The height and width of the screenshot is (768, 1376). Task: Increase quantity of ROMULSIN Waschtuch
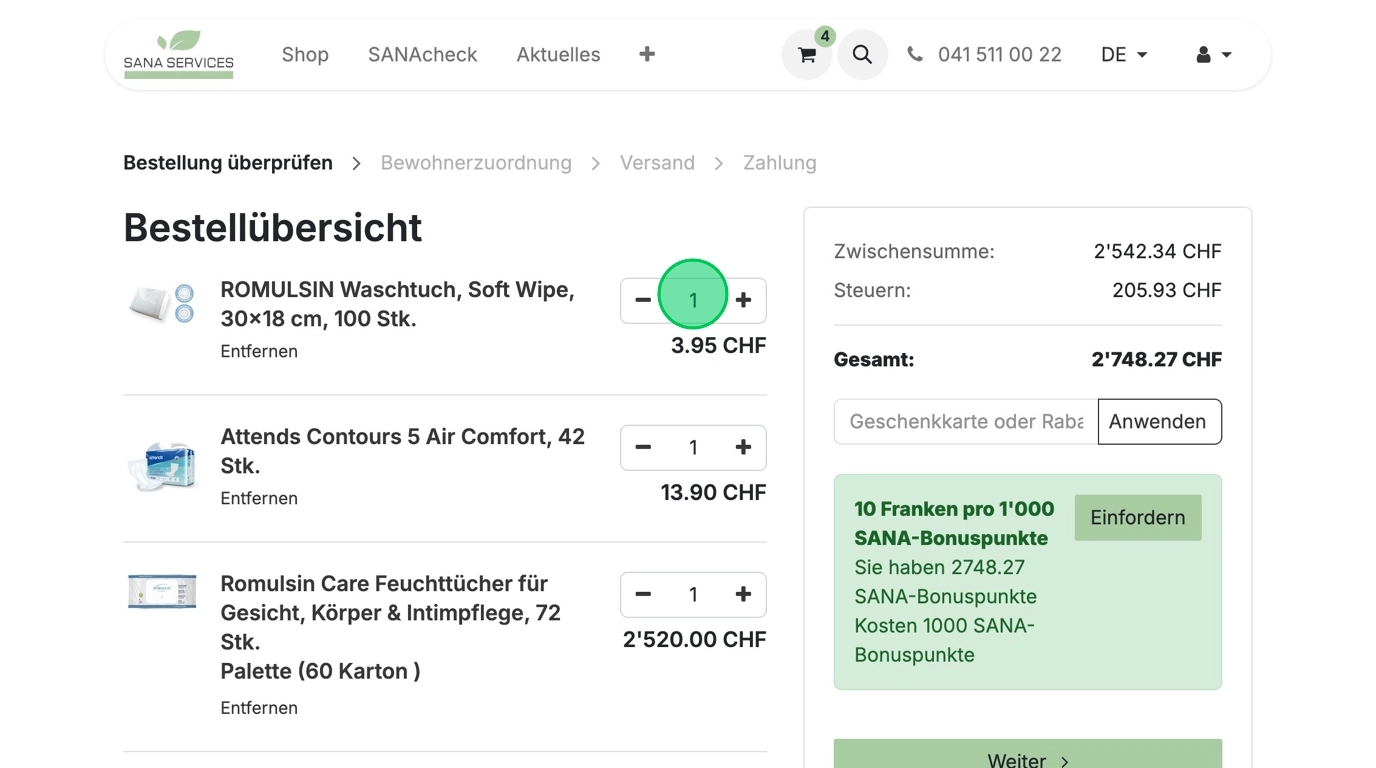click(743, 300)
